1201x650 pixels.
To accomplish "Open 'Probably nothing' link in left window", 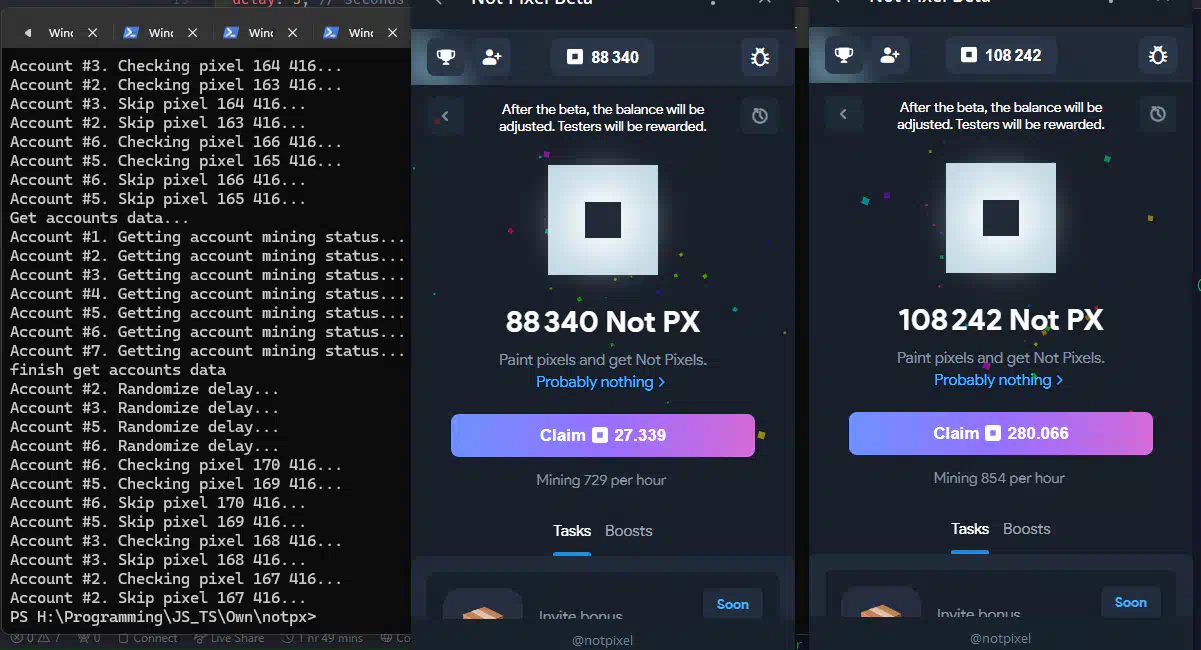I will [600, 382].
